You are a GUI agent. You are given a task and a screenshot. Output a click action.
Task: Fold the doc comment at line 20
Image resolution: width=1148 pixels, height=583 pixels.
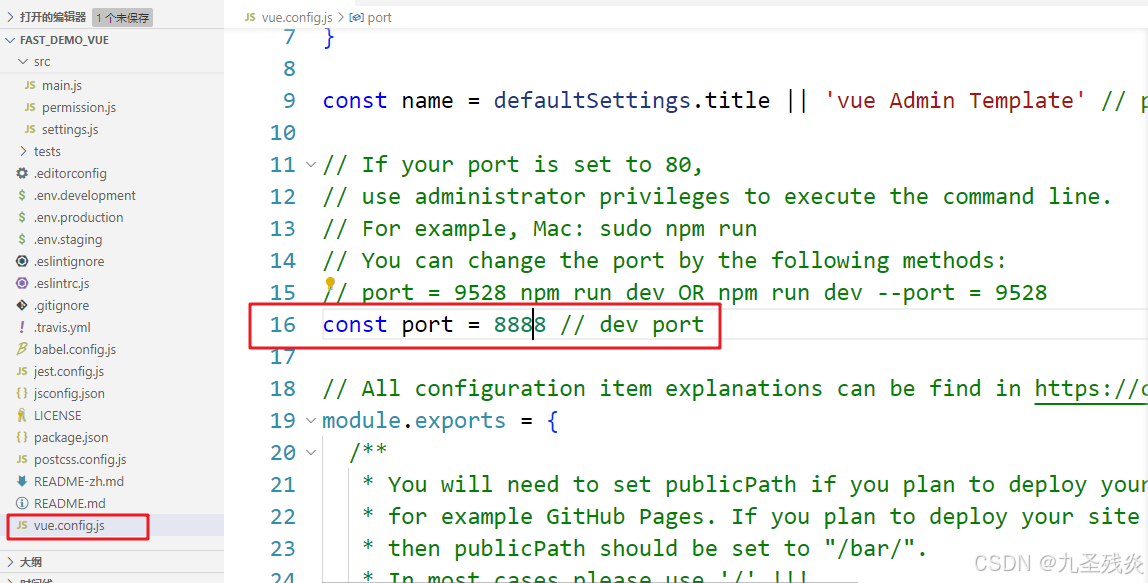(x=310, y=453)
